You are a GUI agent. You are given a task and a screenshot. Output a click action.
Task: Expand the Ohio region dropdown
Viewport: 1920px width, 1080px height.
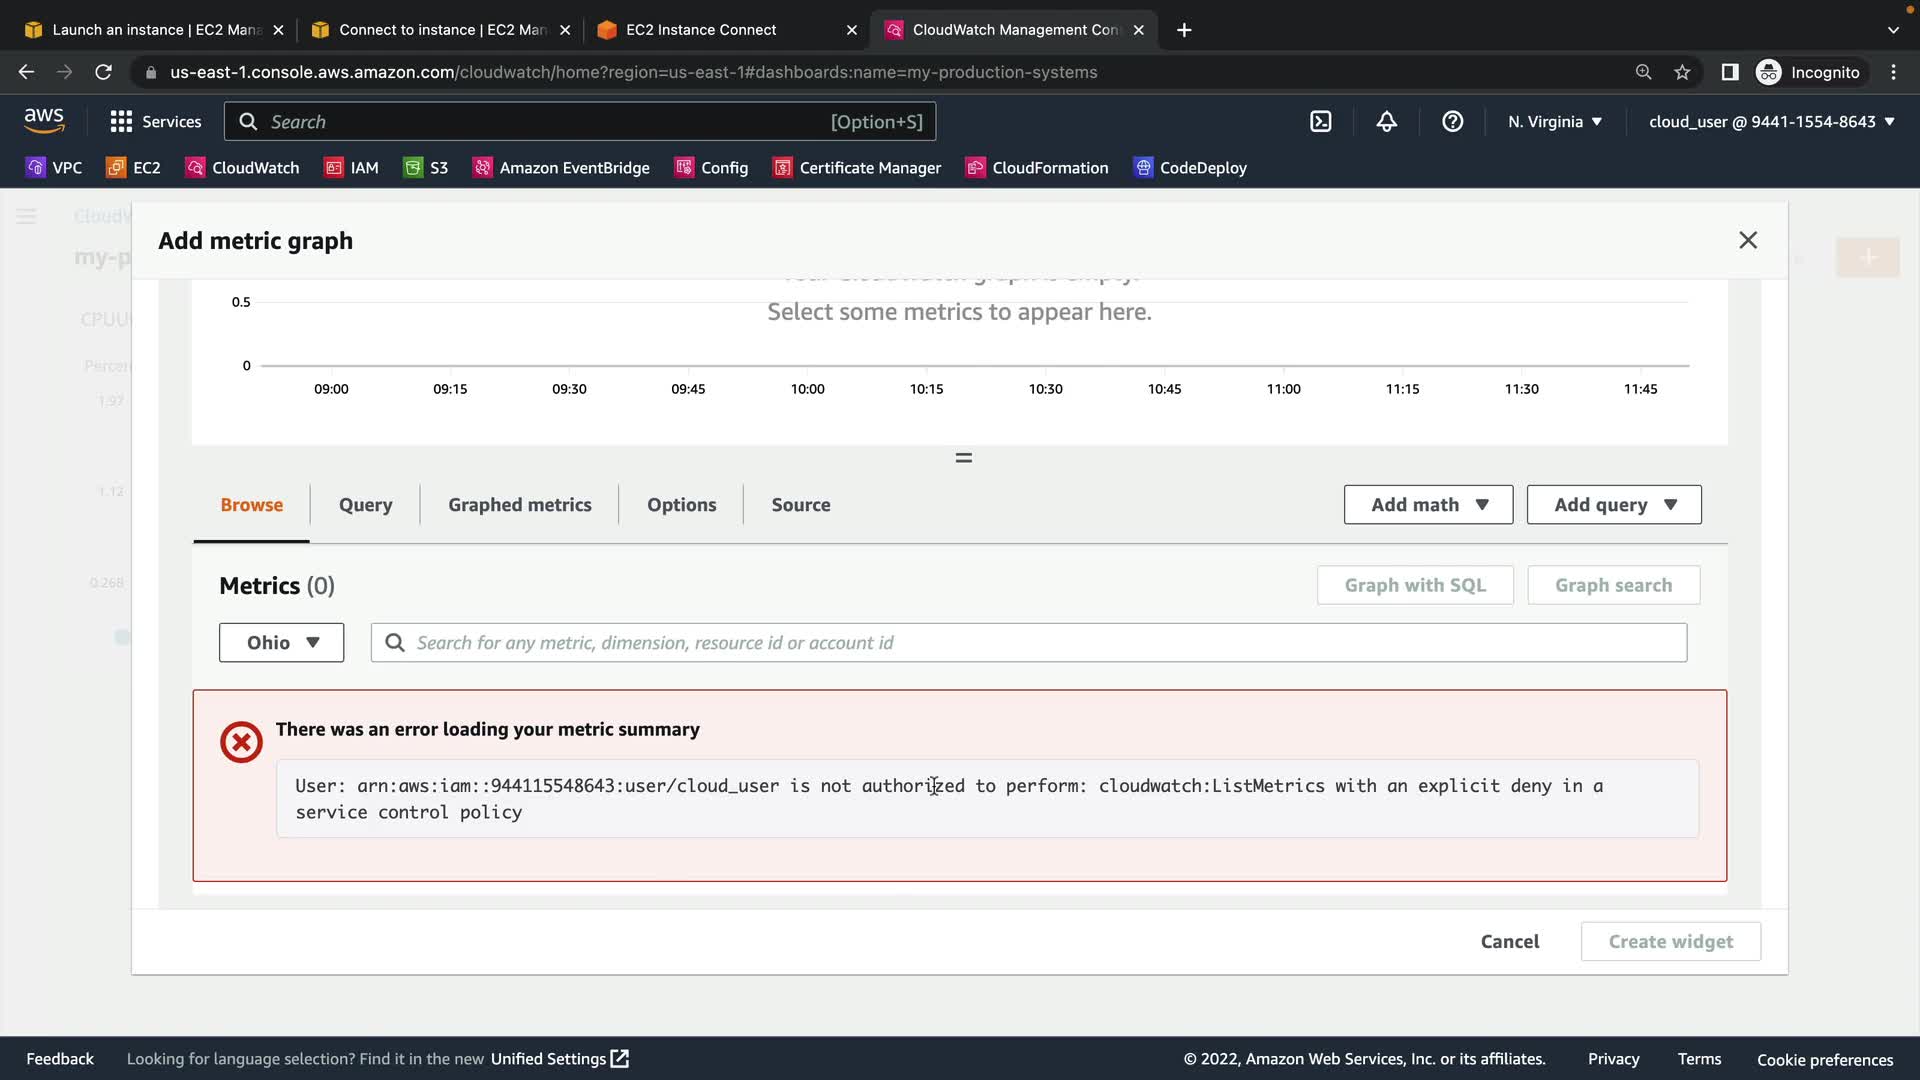click(281, 643)
